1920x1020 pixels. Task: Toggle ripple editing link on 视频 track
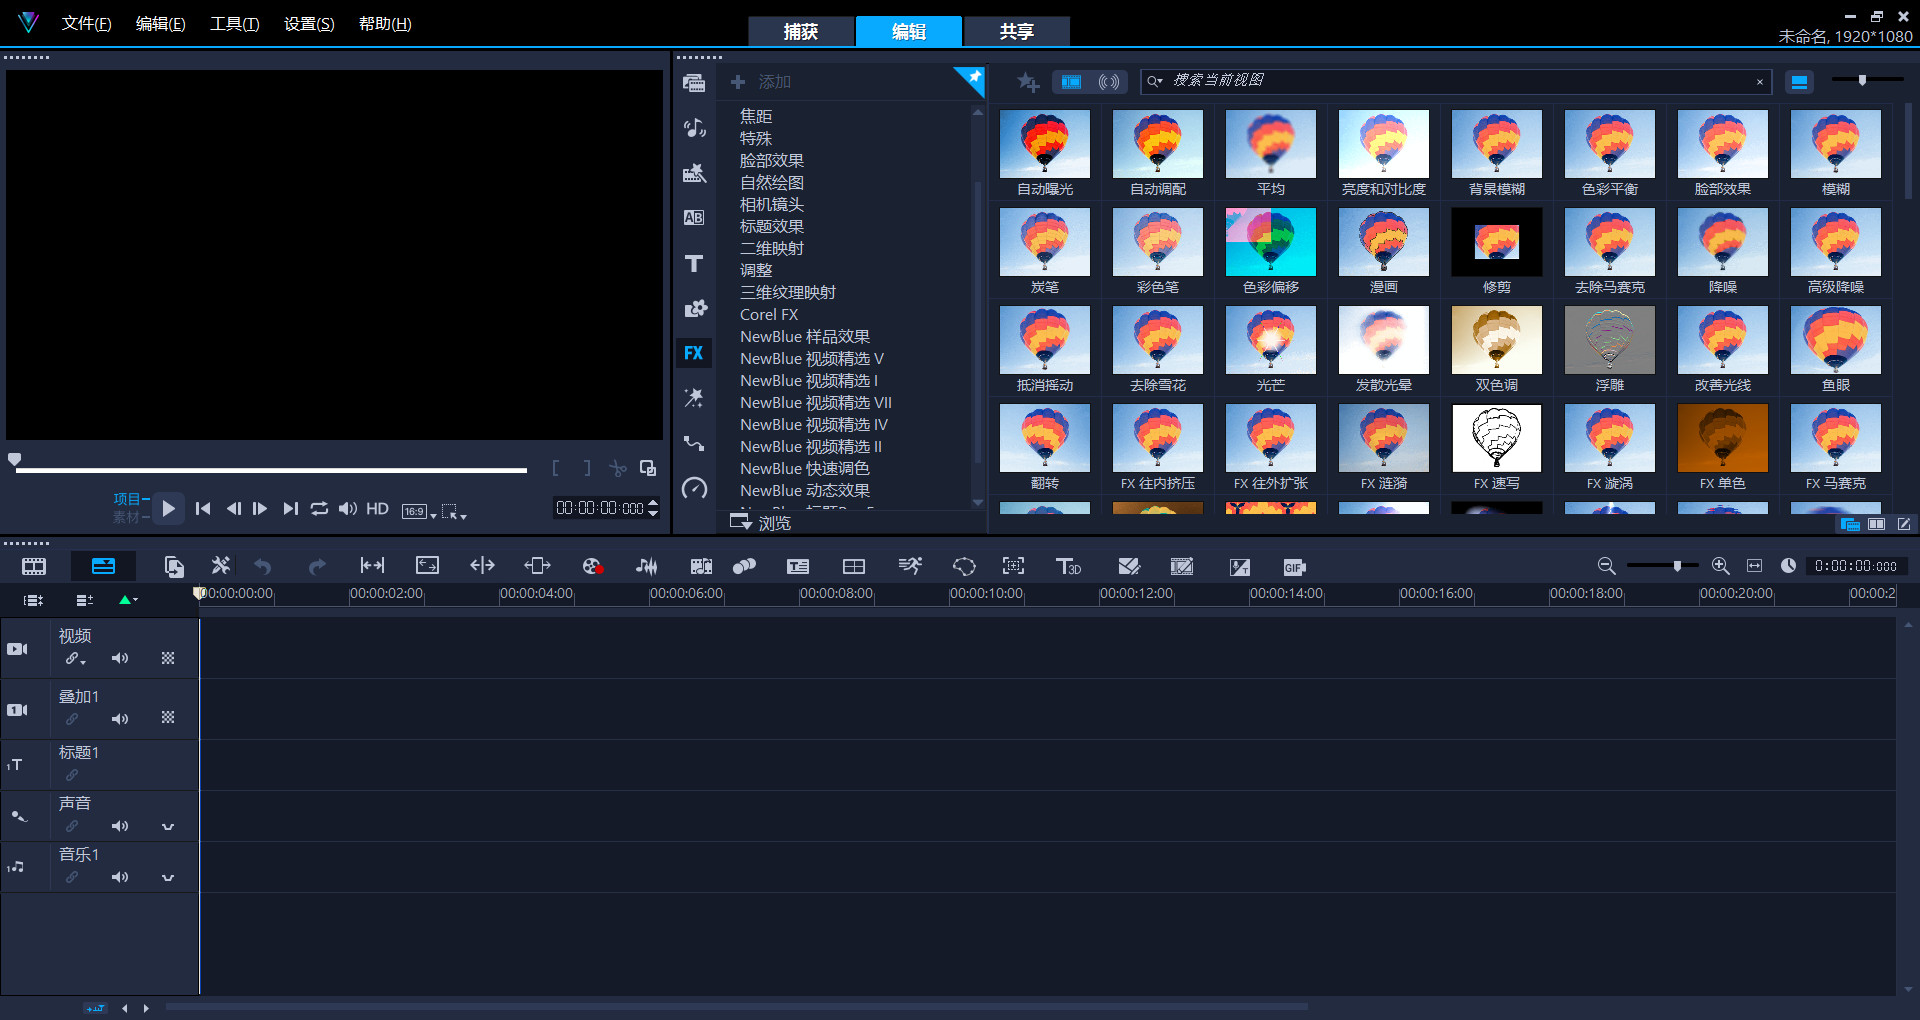click(x=74, y=658)
